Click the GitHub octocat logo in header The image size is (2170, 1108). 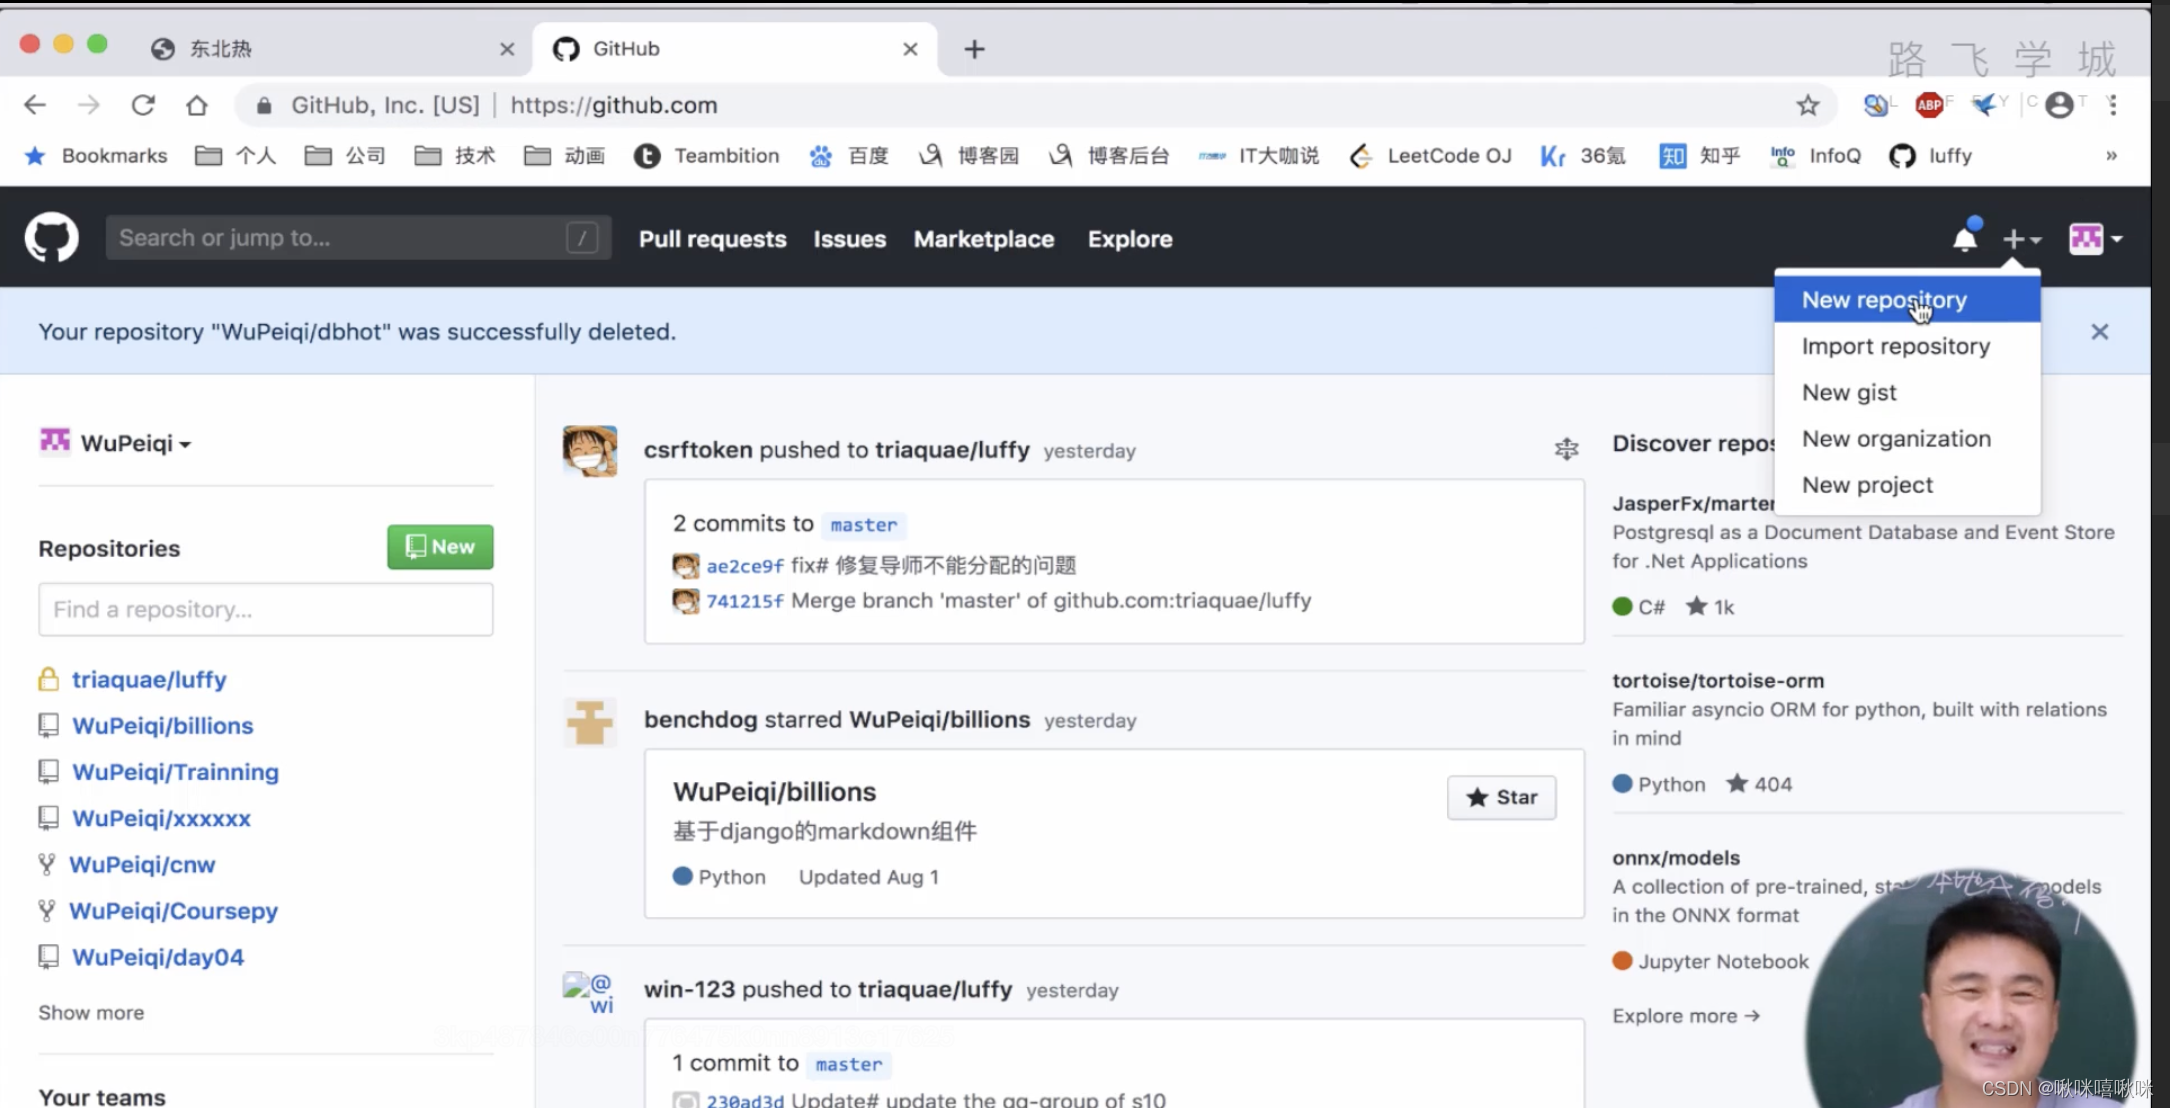[51, 238]
